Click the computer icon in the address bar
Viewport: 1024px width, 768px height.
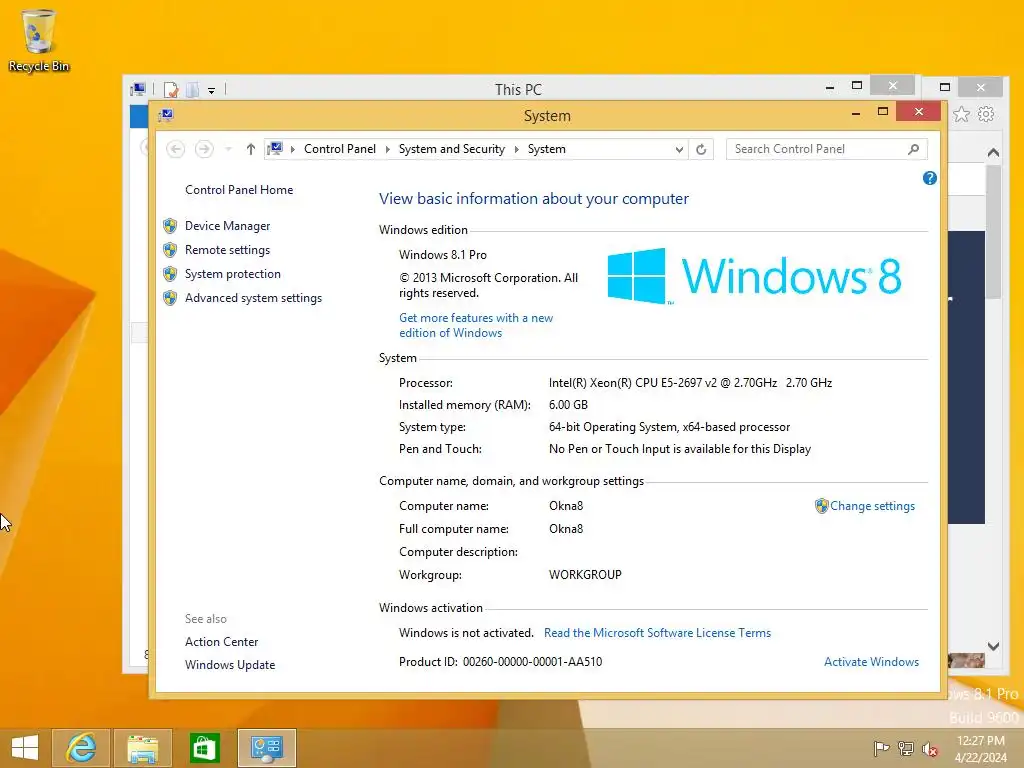click(276, 149)
